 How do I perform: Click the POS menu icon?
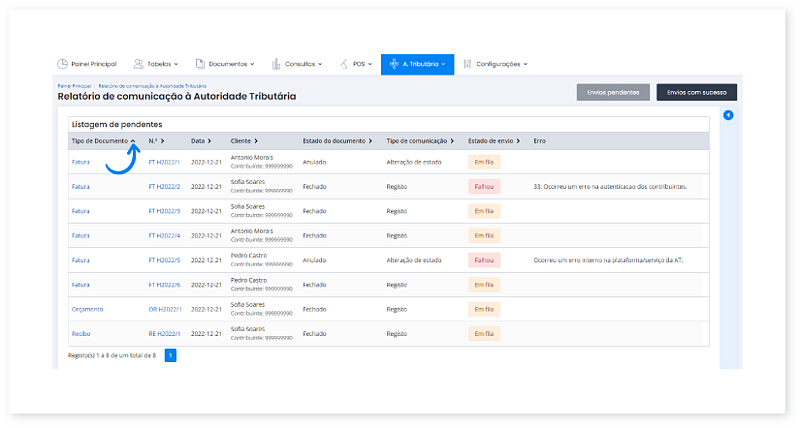[345, 64]
